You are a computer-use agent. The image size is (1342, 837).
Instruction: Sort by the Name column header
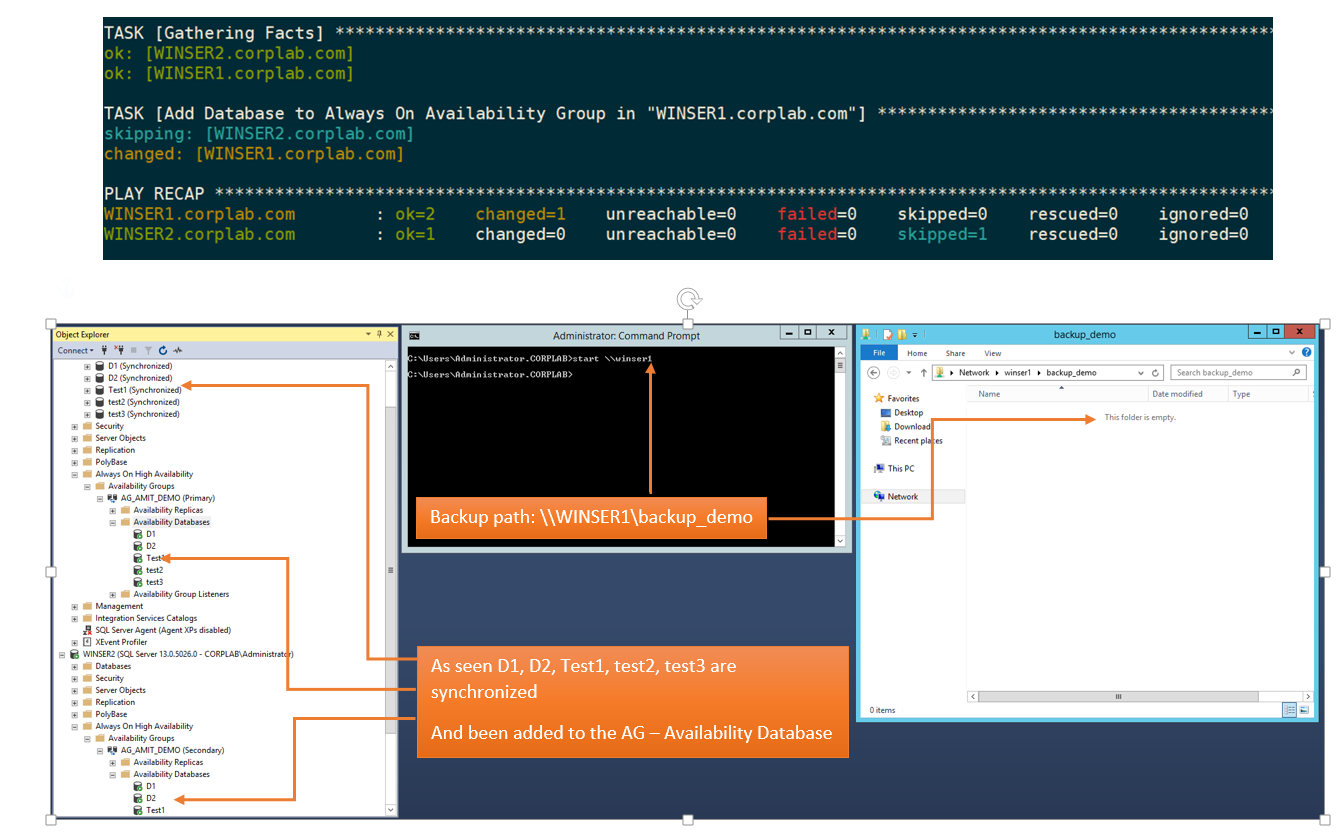[x=1060, y=394]
